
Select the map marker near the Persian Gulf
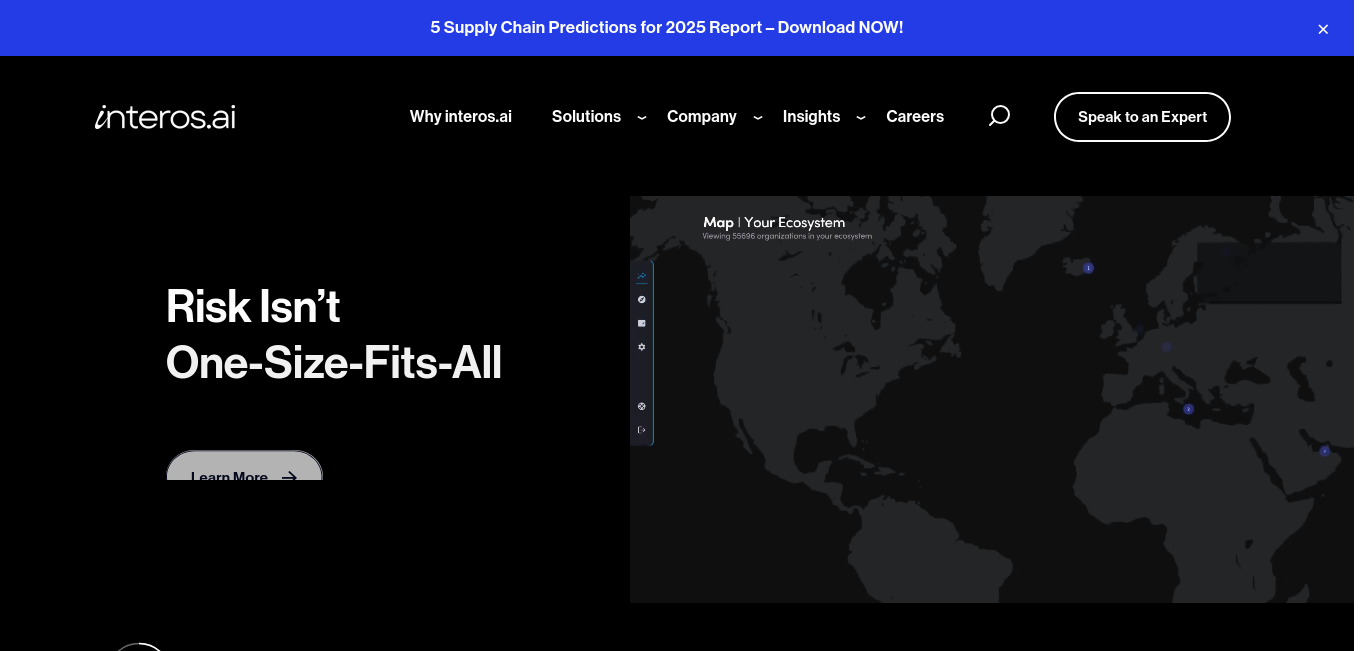[x=1325, y=451]
